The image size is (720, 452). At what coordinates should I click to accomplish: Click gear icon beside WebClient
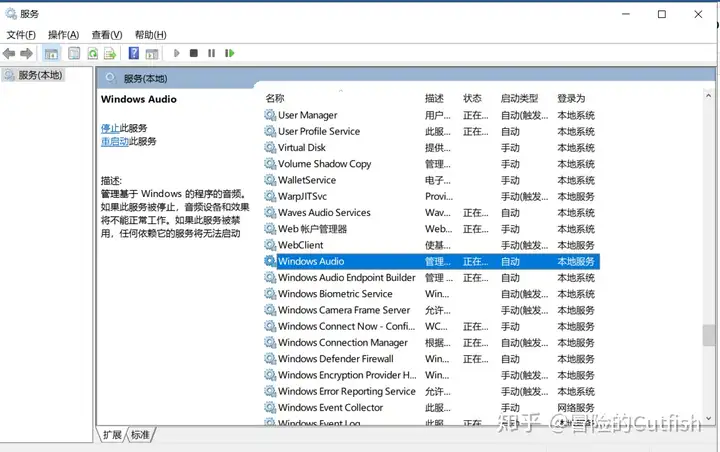[270, 245]
